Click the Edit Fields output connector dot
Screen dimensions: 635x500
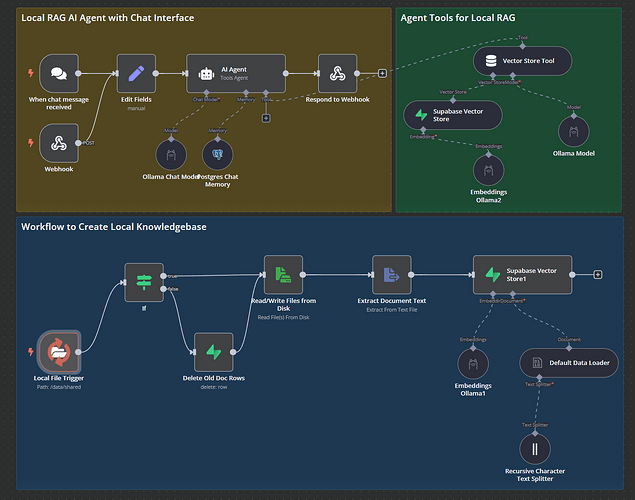pyautogui.click(x=156, y=73)
